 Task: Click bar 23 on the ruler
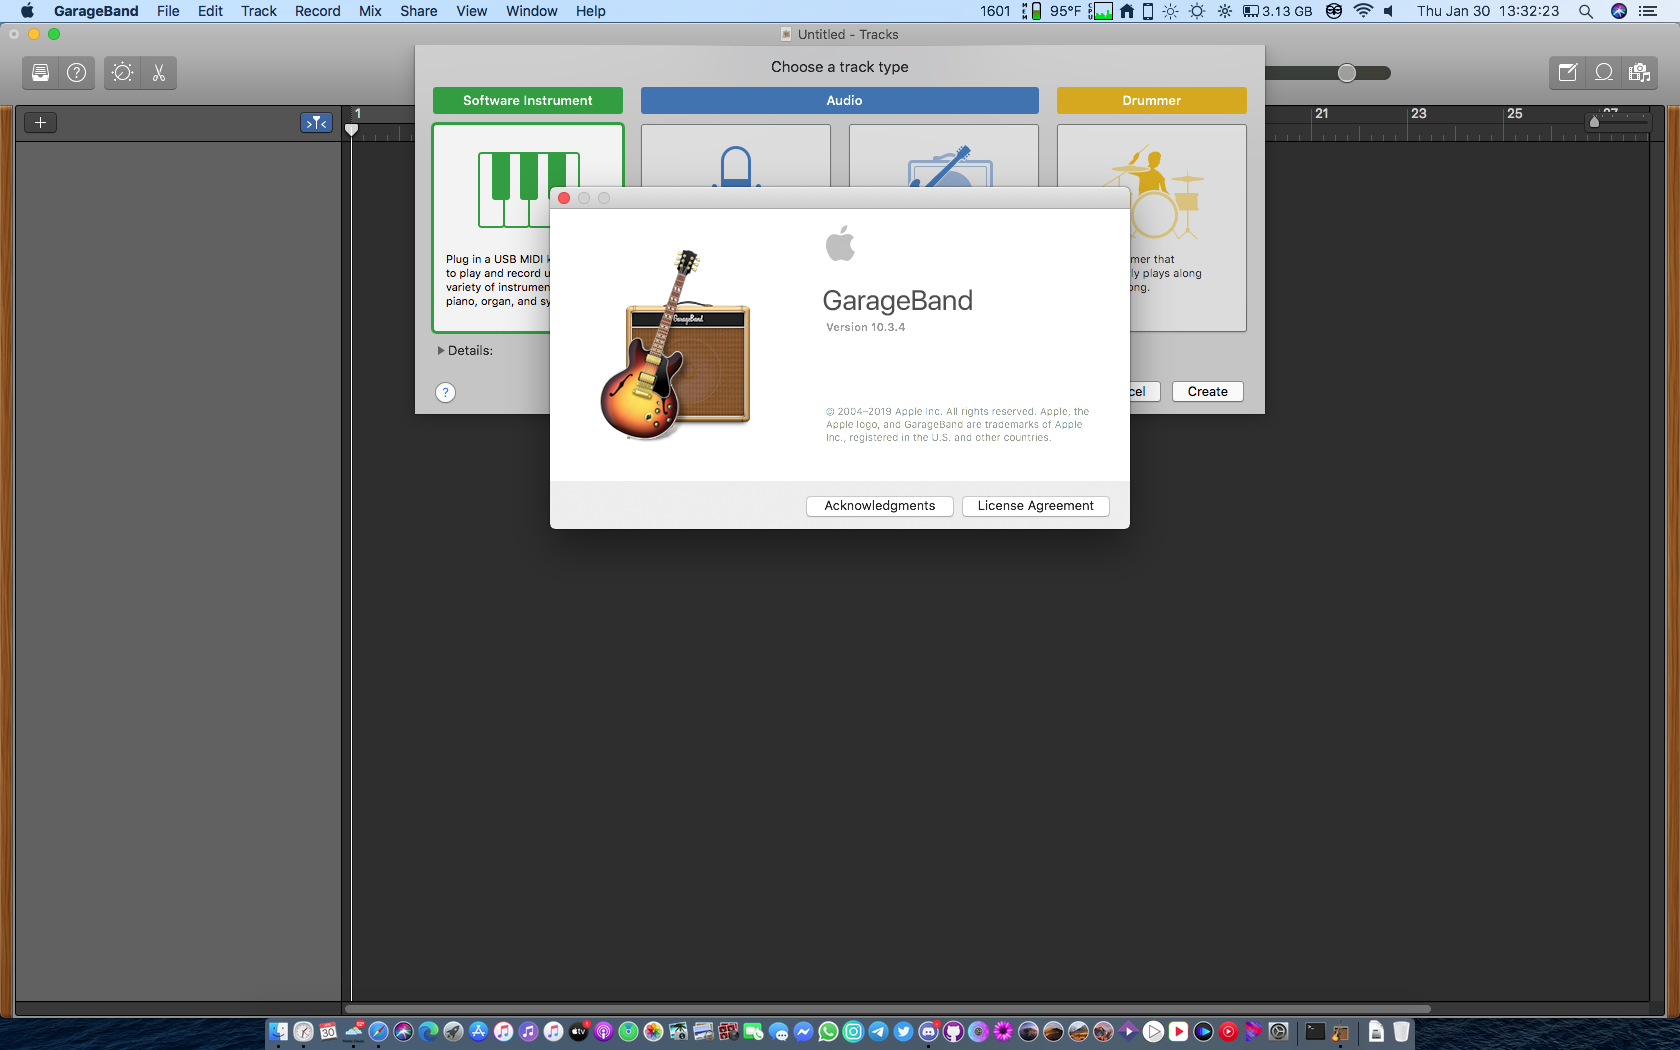1419,114
